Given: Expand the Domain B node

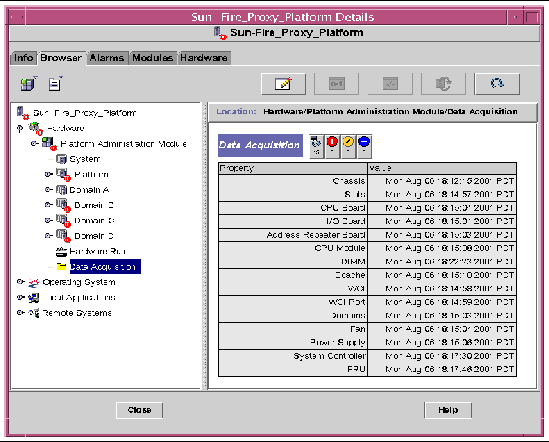Looking at the screenshot, I should click(49, 205).
